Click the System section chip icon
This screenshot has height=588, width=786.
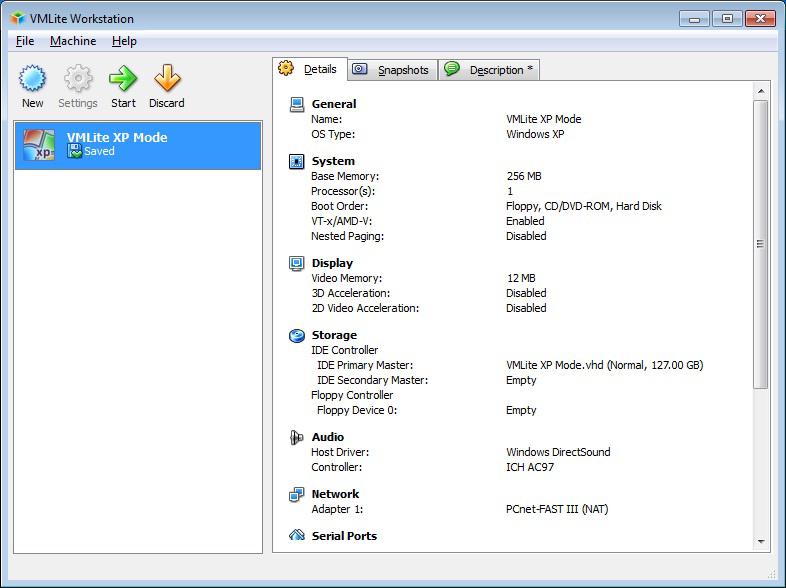pos(297,161)
